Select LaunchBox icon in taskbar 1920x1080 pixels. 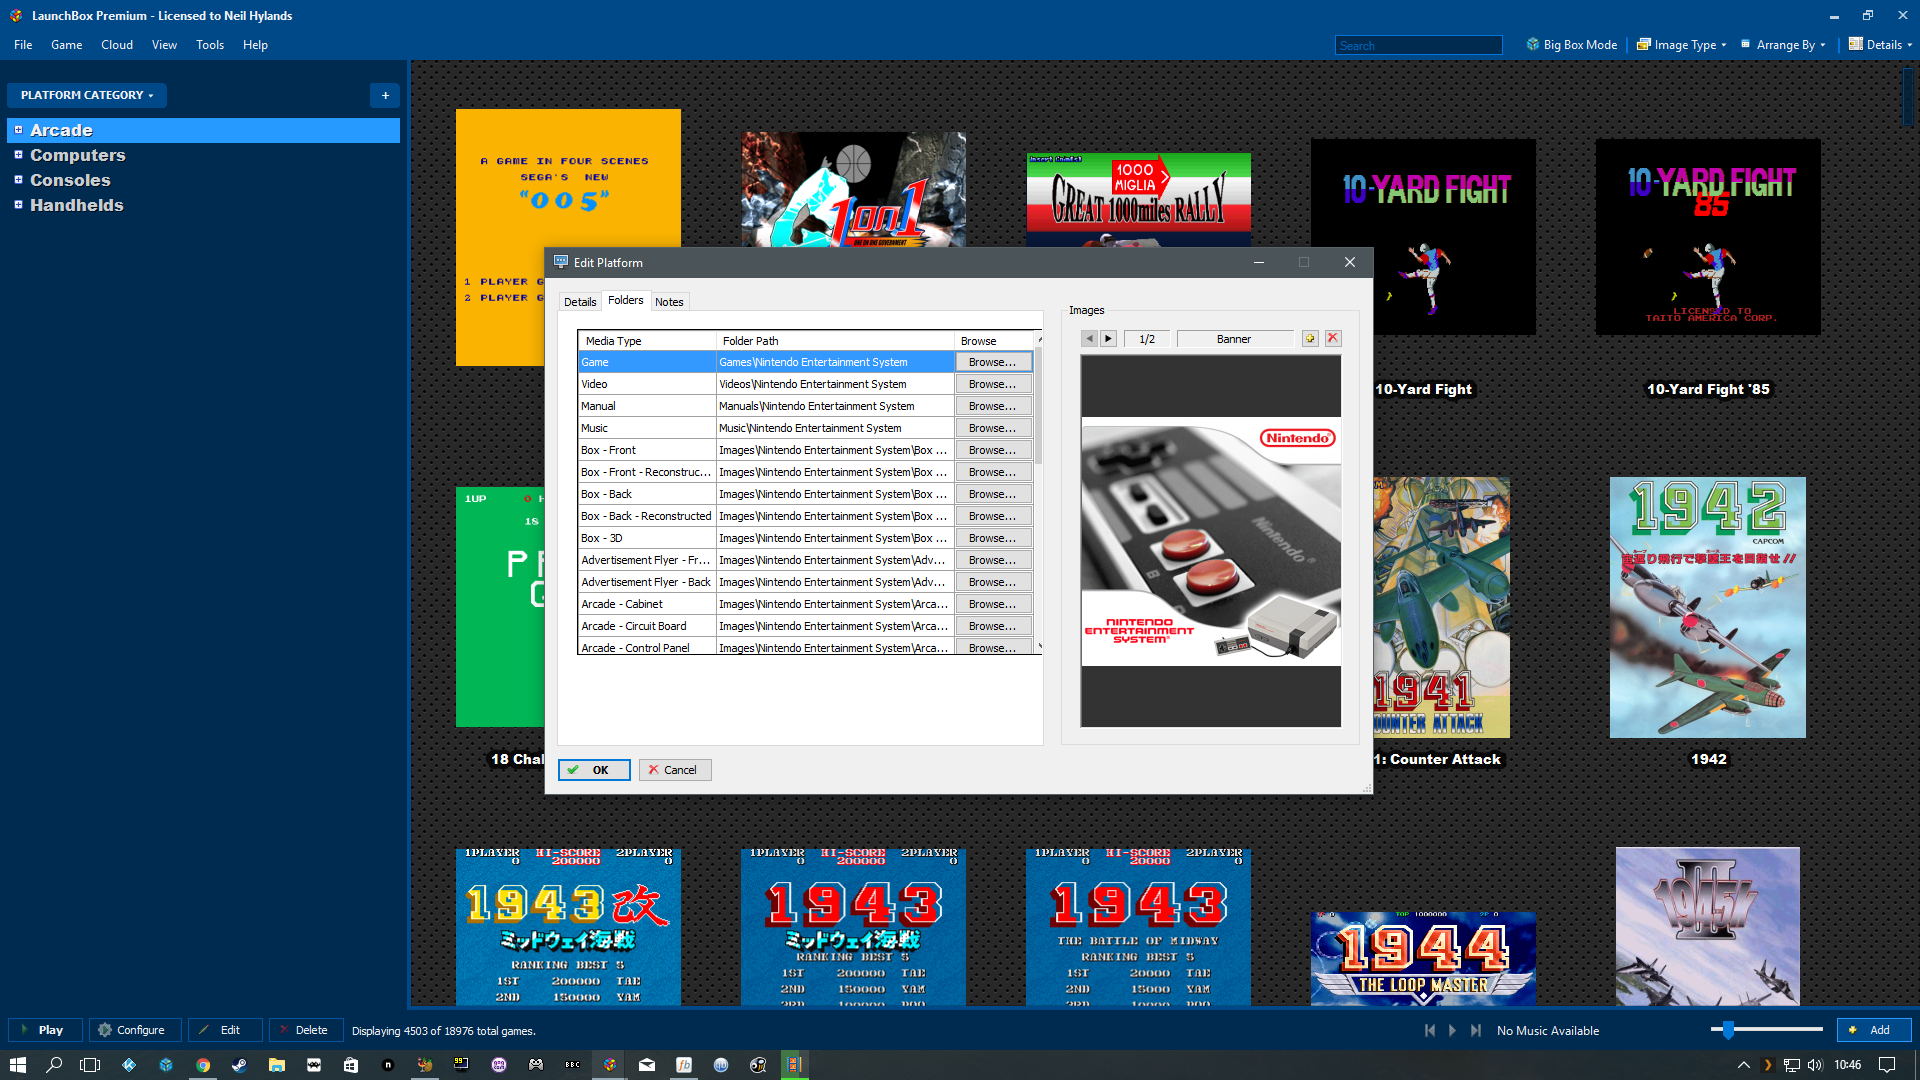610,1065
